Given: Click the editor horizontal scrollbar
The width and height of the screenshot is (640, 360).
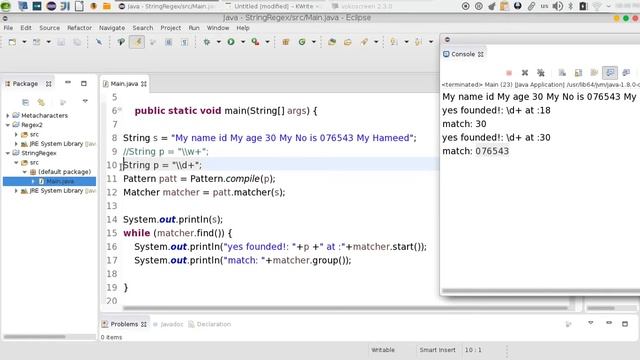Looking at the screenshot, I should pos(345,308).
